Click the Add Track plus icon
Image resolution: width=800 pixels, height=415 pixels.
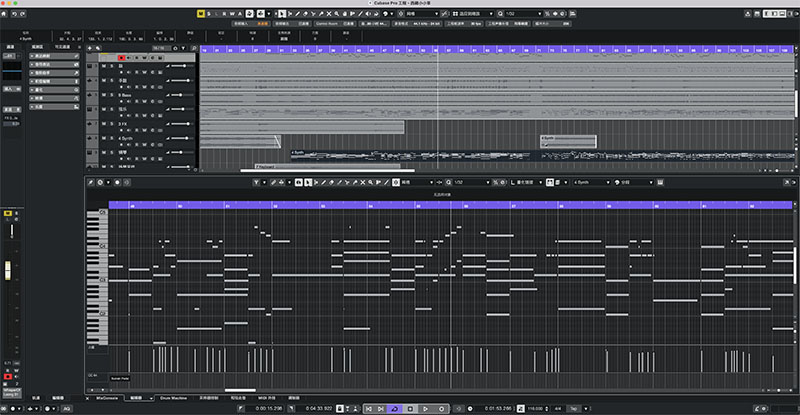tap(90, 48)
